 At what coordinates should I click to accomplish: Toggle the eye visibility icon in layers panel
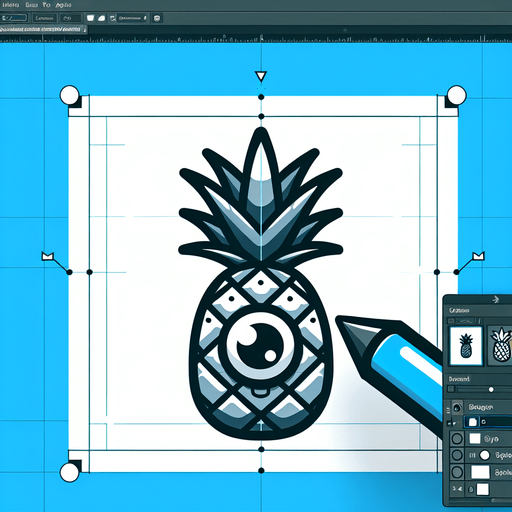pos(457,407)
